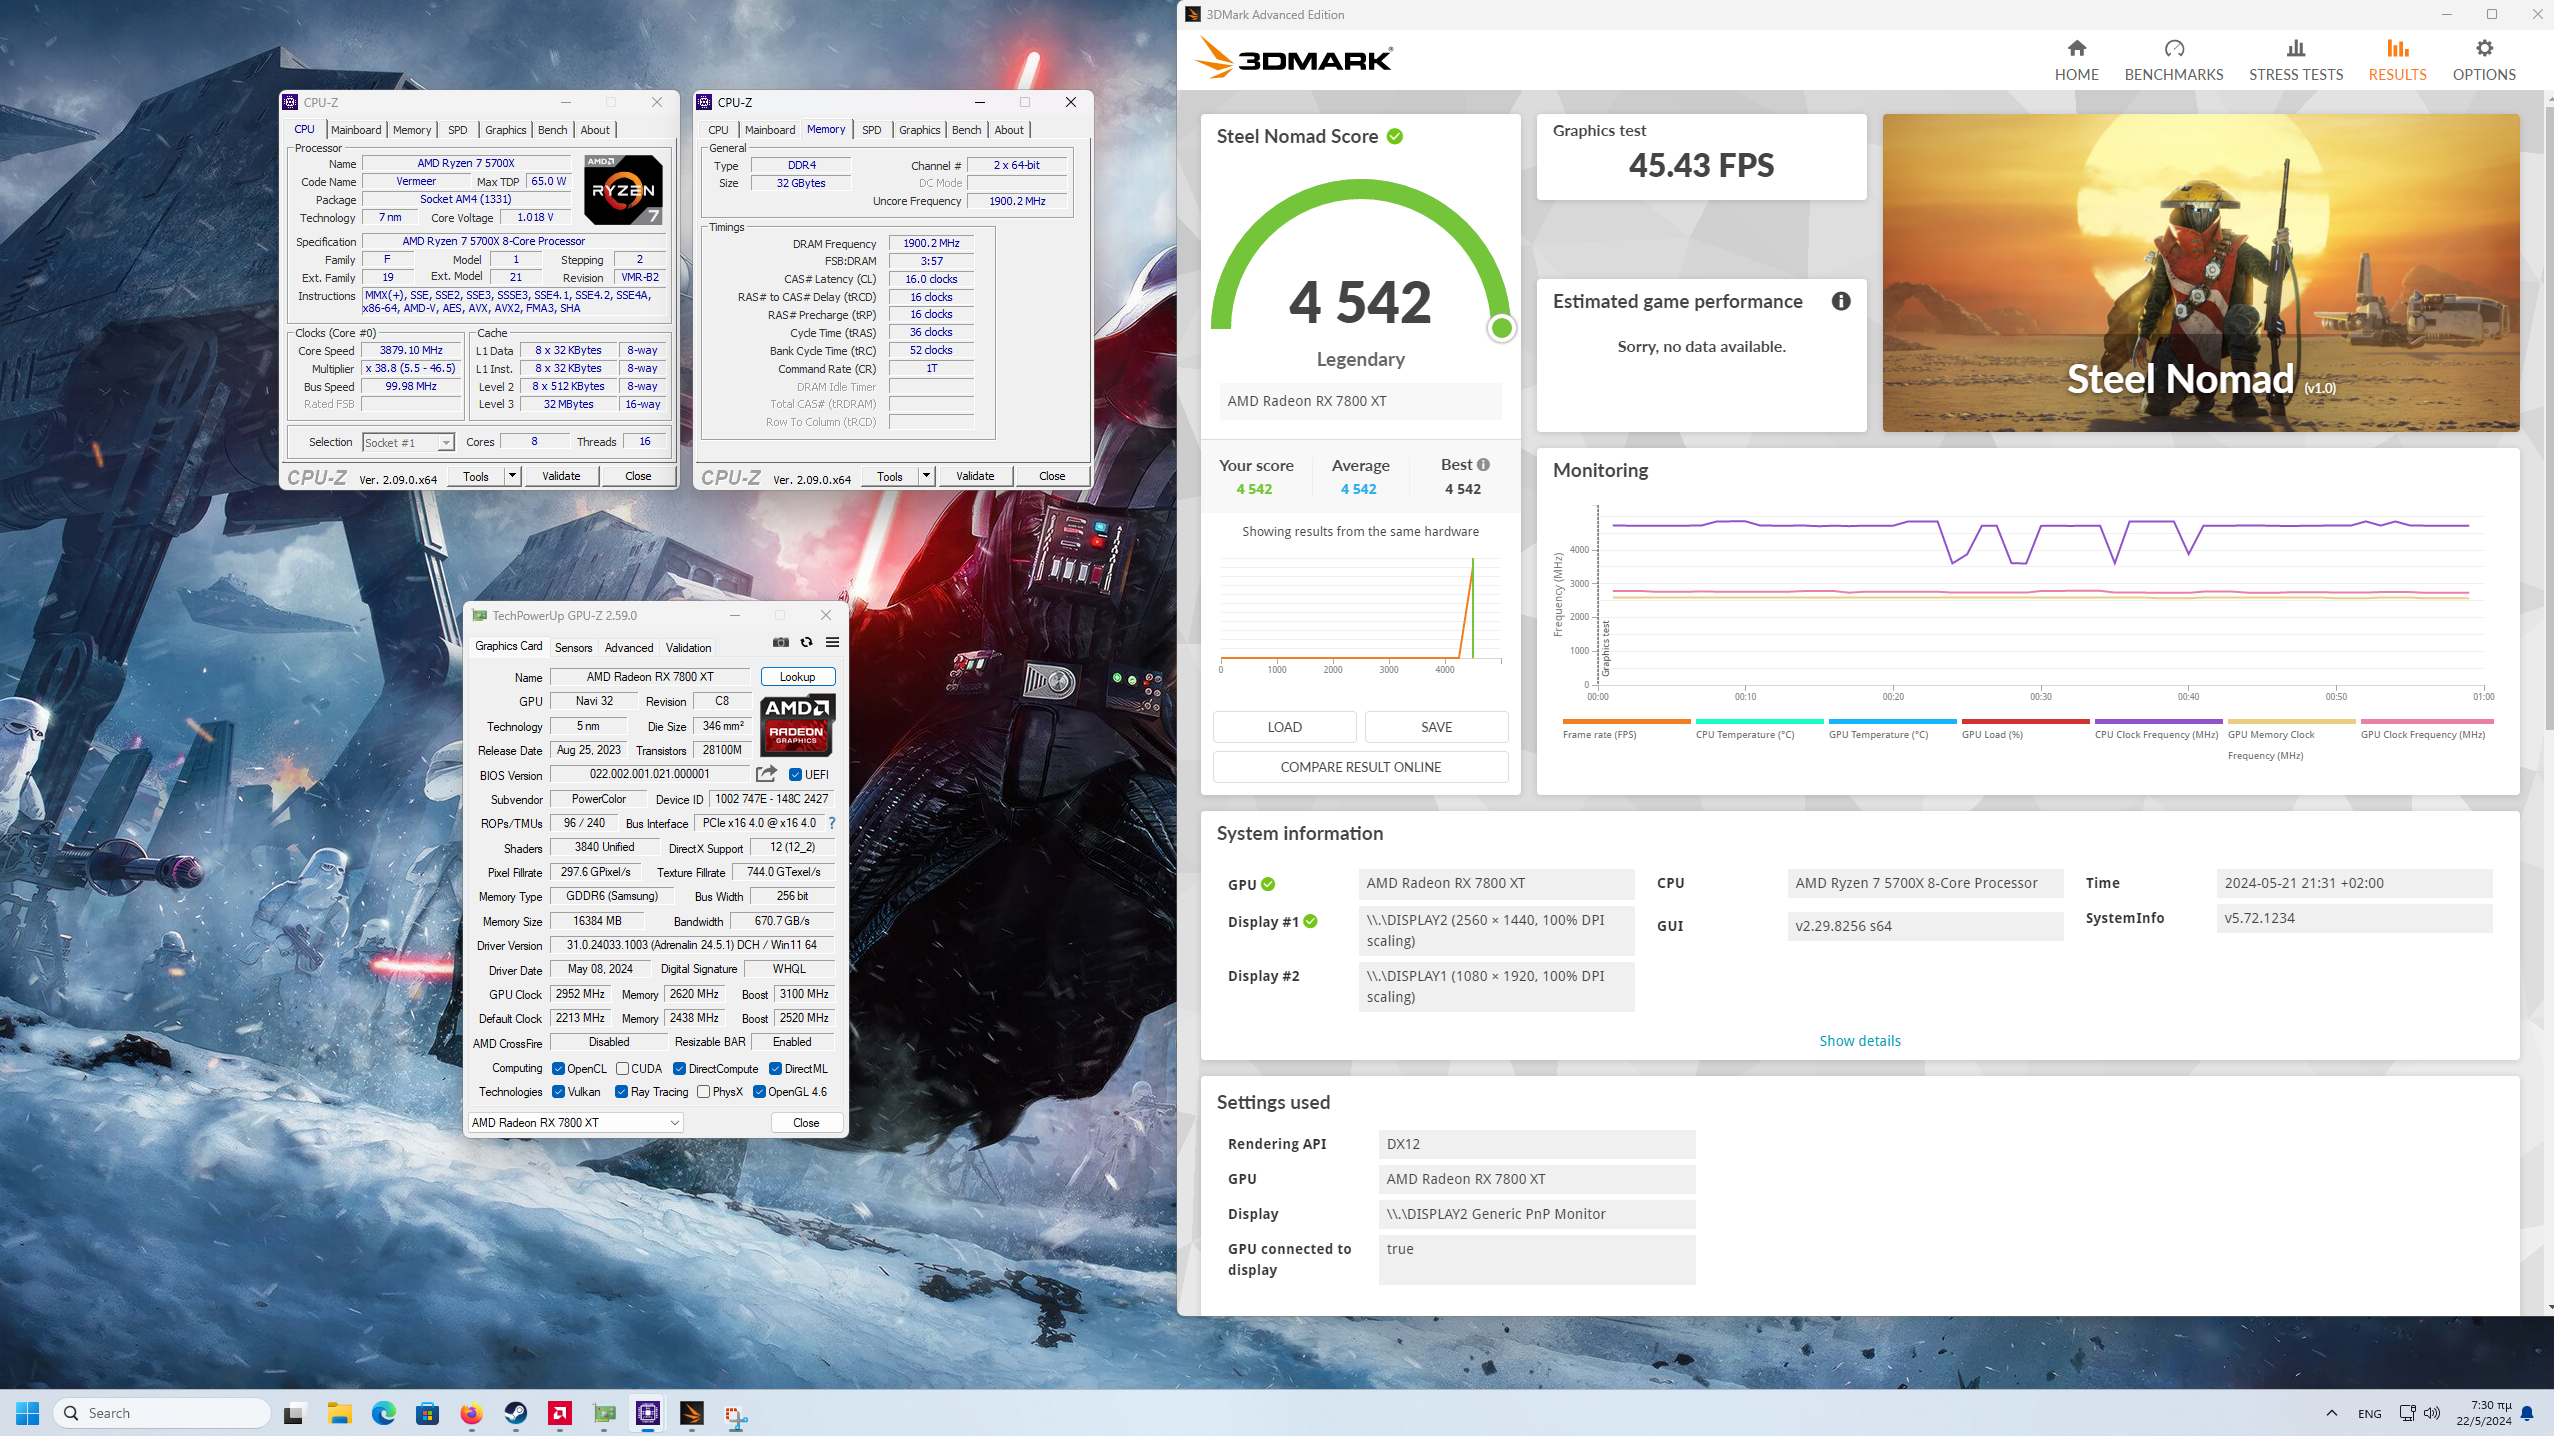Switch to Mainboard tab in left CPU-Z window
Viewport: 2554px width, 1436px height.
tap(356, 130)
